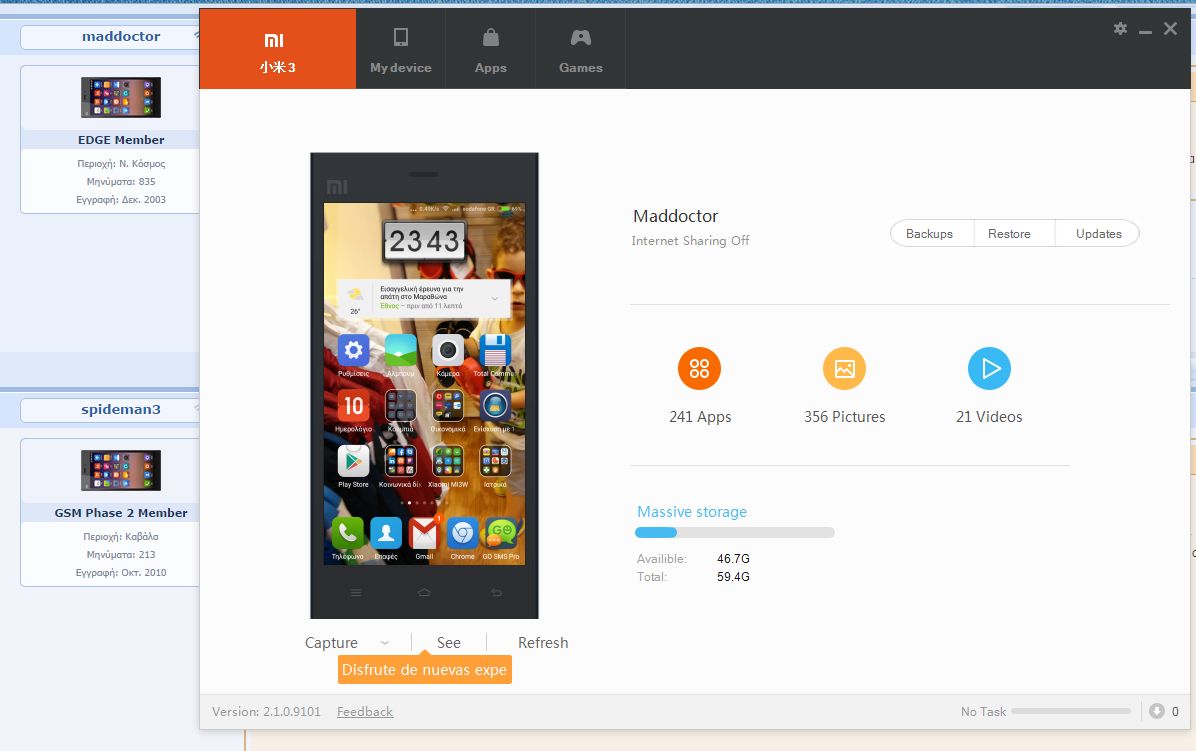The width and height of the screenshot is (1196, 751).
Task: Select the orange Mi device tab
Action: [x=277, y=50]
